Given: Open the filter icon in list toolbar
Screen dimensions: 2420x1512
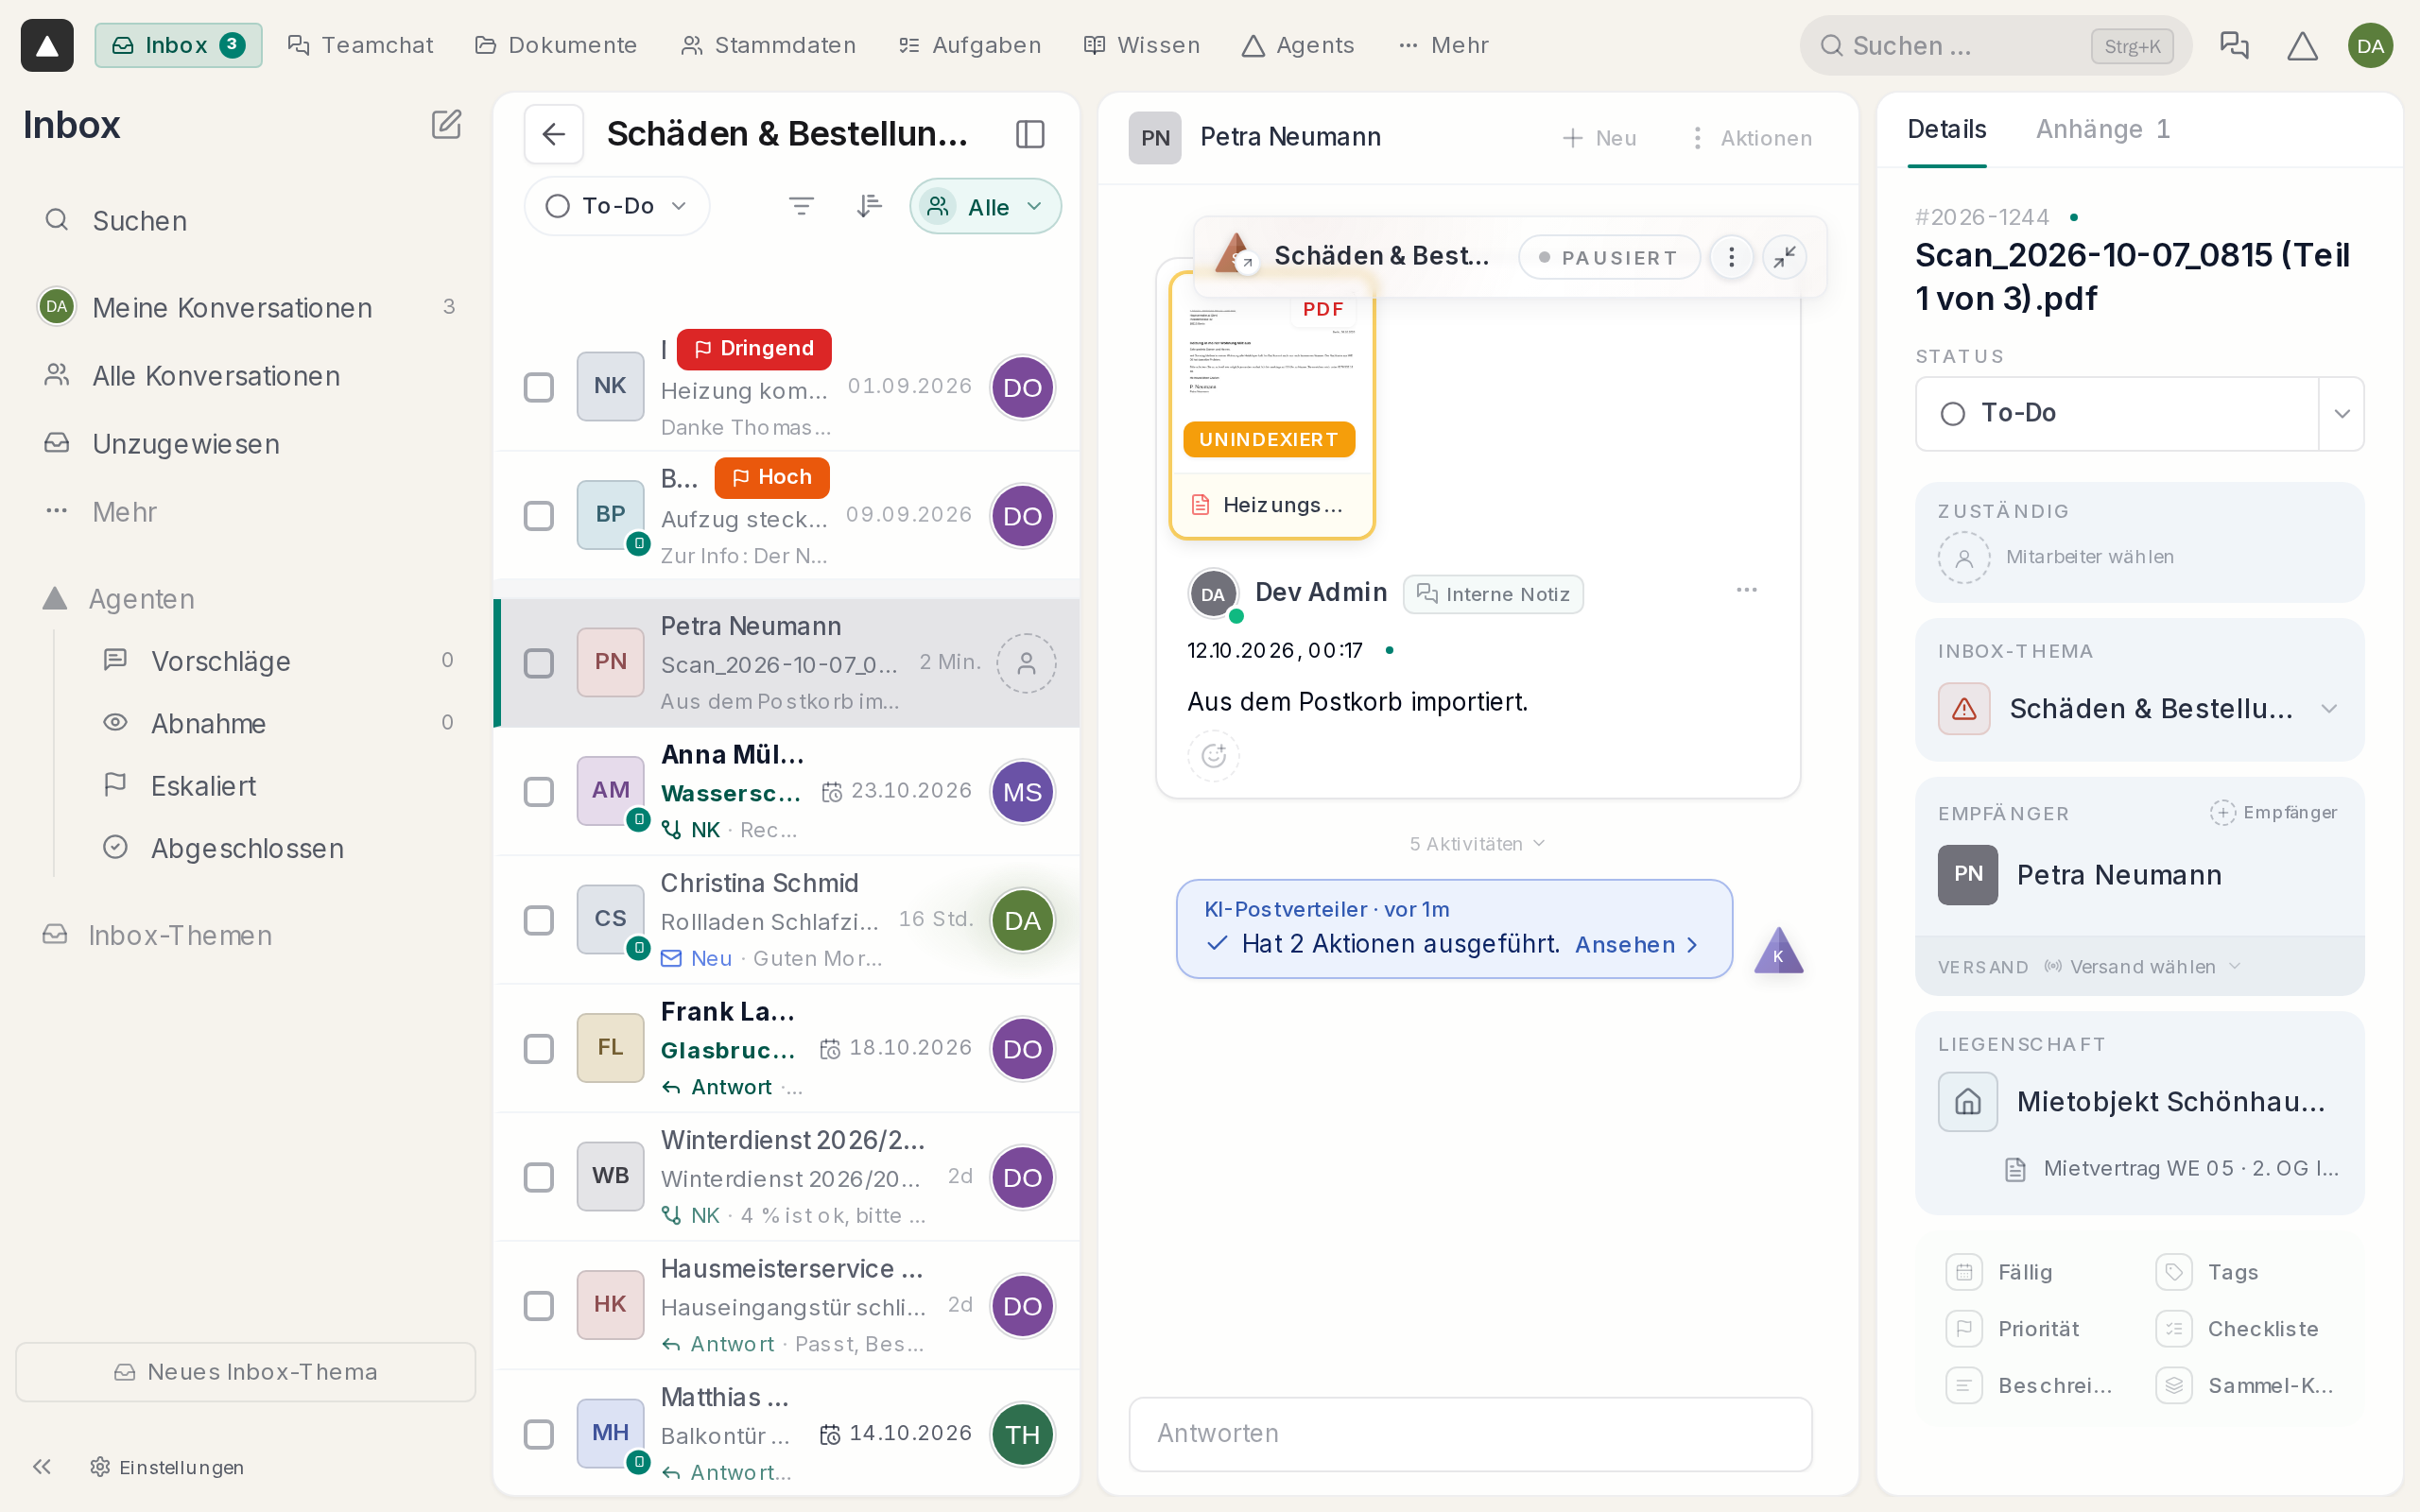Looking at the screenshot, I should pos(801,206).
